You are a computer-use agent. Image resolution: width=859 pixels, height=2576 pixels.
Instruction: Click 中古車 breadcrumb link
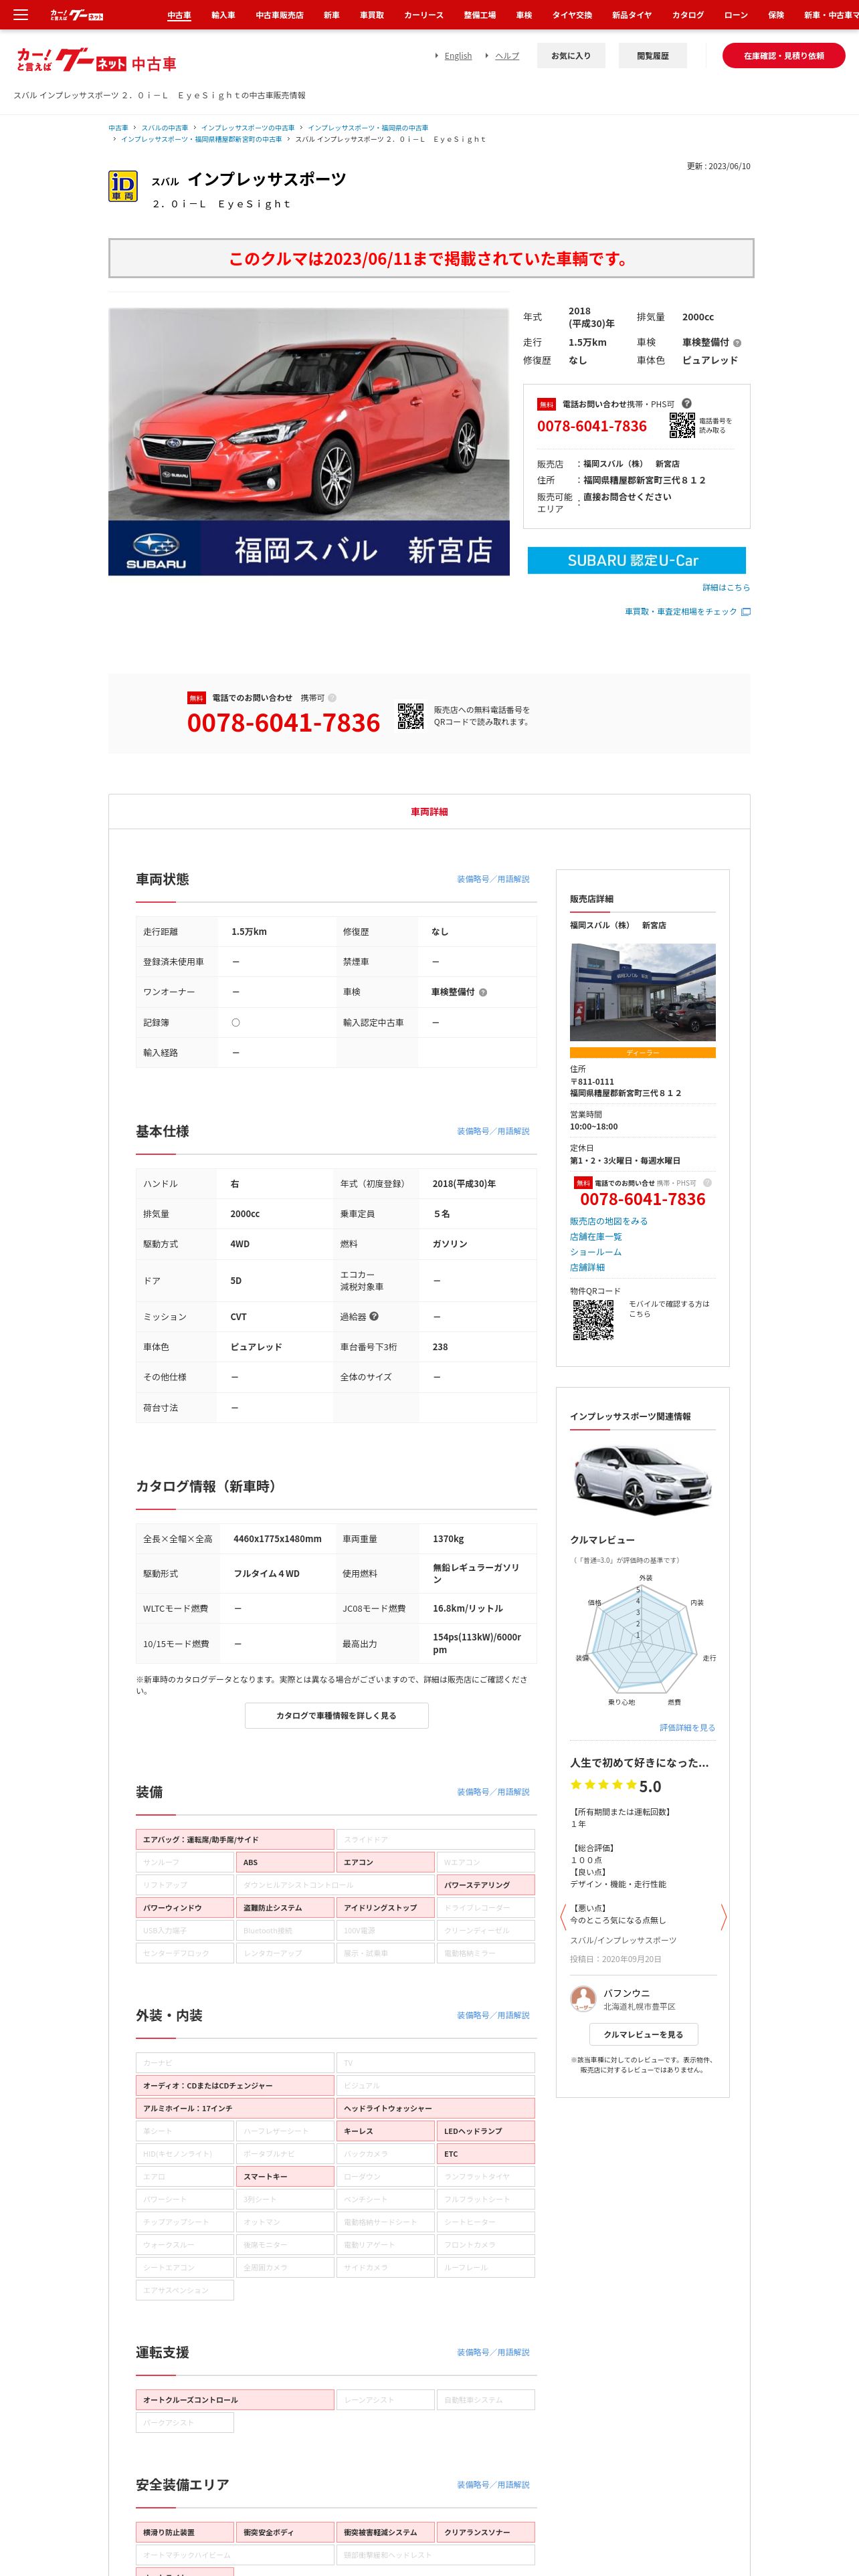tap(118, 128)
